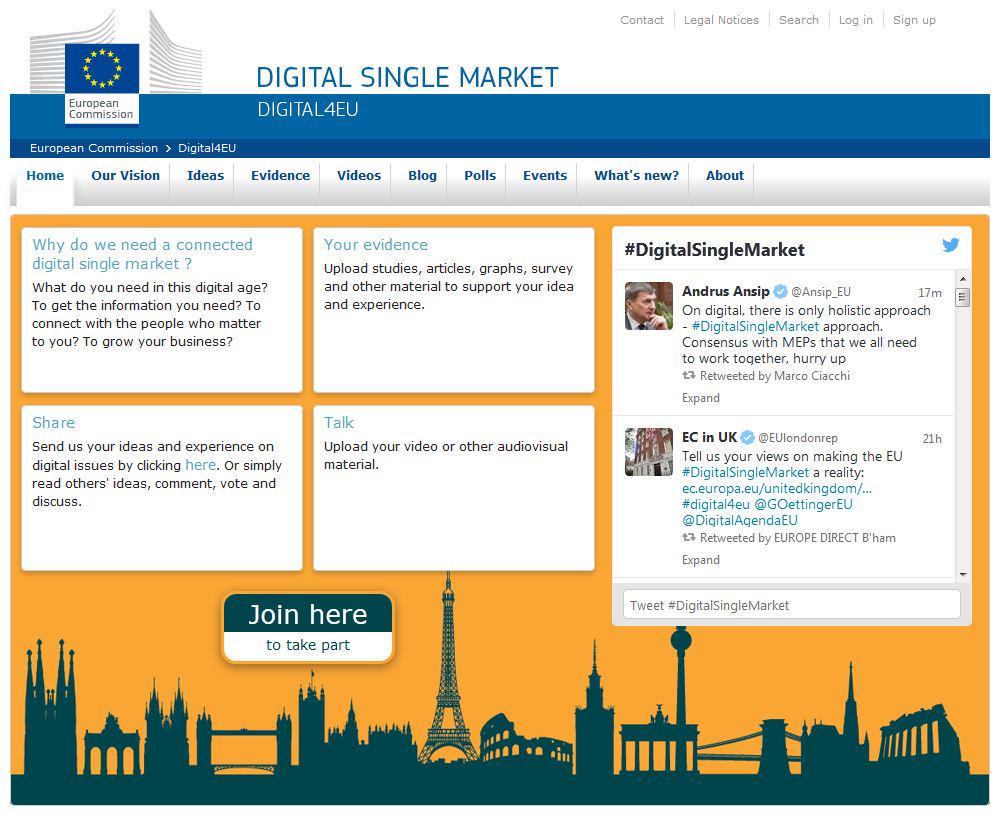
Task: Click the Sign up link
Action: [x=914, y=20]
